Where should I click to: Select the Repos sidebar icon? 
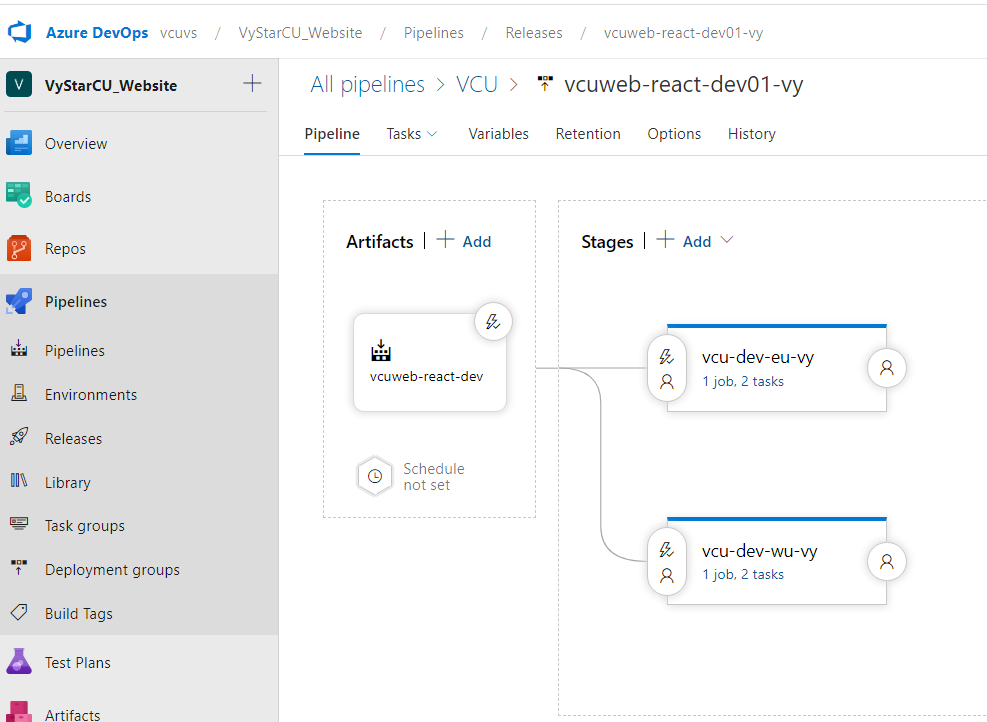[x=21, y=248]
